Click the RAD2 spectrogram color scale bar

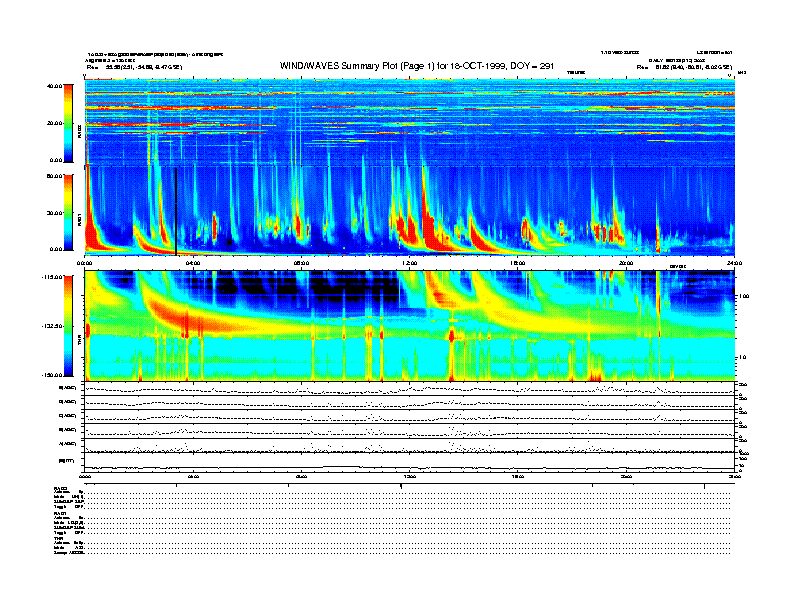(x=68, y=123)
